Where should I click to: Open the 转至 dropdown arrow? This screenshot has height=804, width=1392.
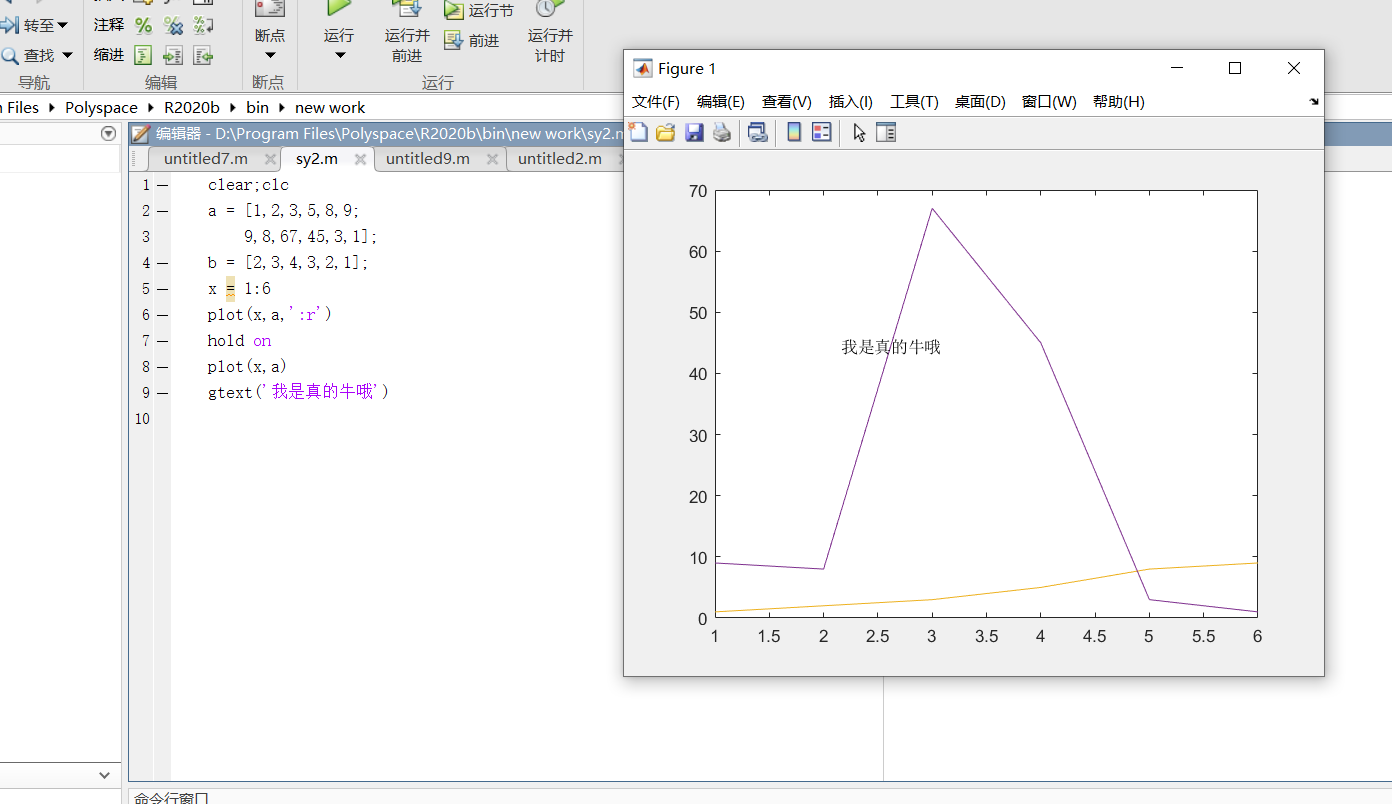[63, 26]
